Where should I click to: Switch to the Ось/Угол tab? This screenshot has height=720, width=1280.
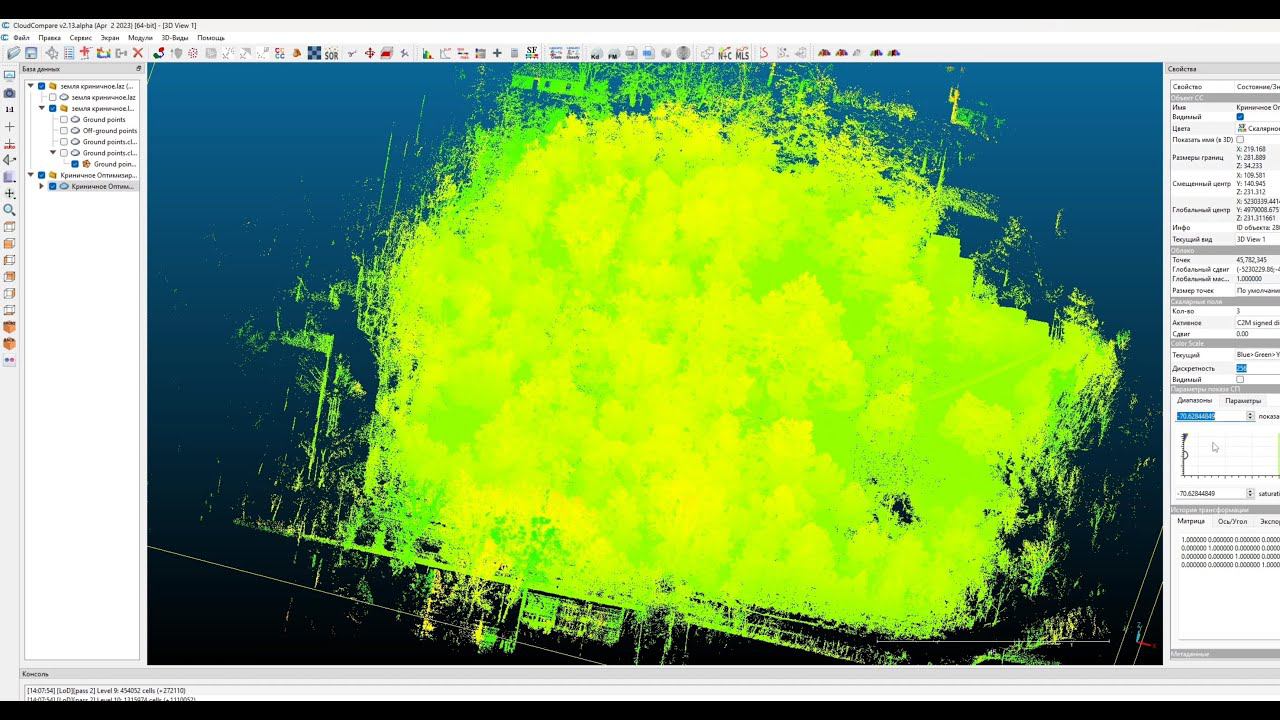point(1232,521)
